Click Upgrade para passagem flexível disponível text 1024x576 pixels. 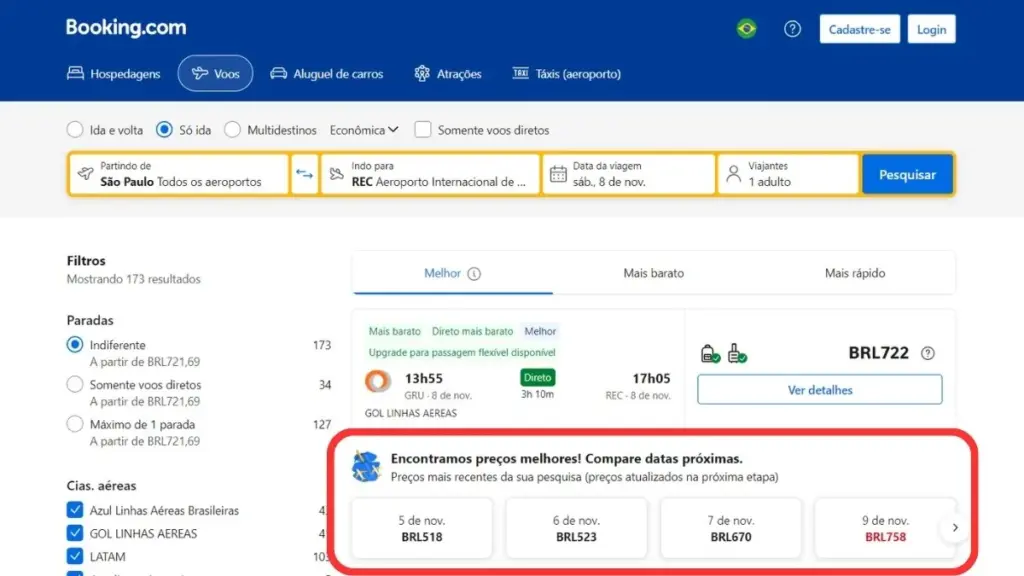[x=462, y=352]
